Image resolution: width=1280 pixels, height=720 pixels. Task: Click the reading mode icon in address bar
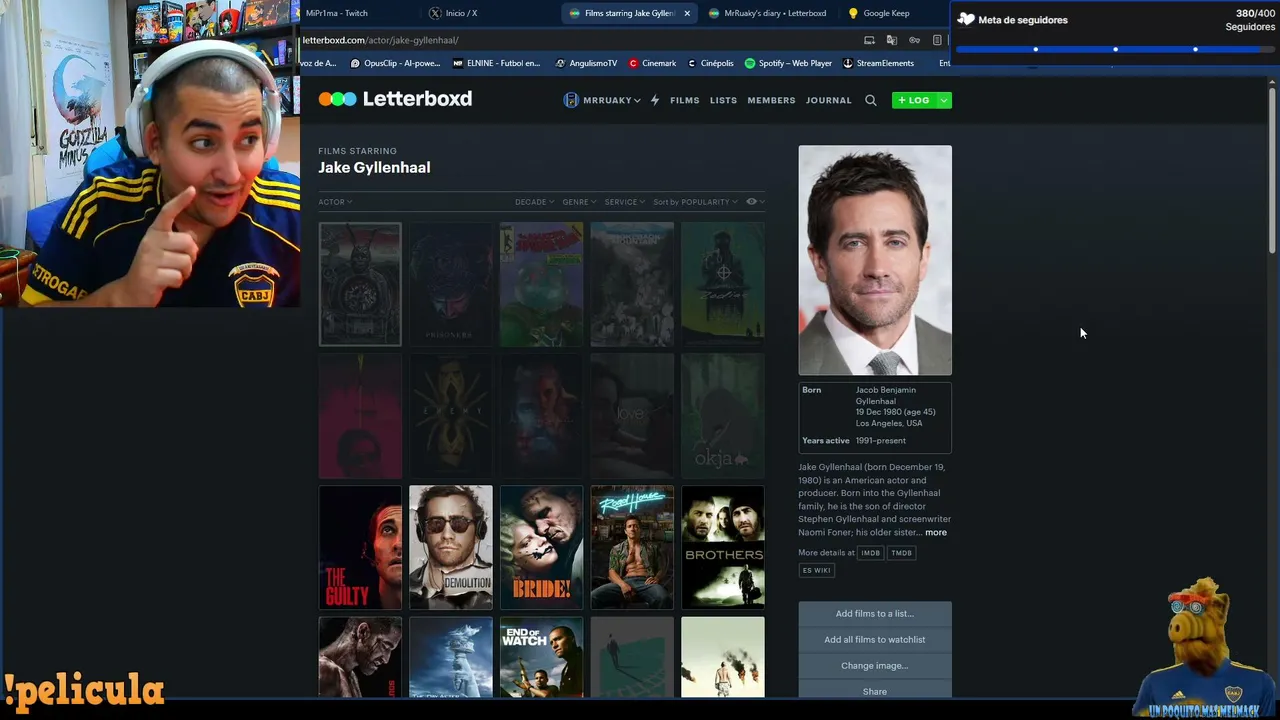pos(937,40)
